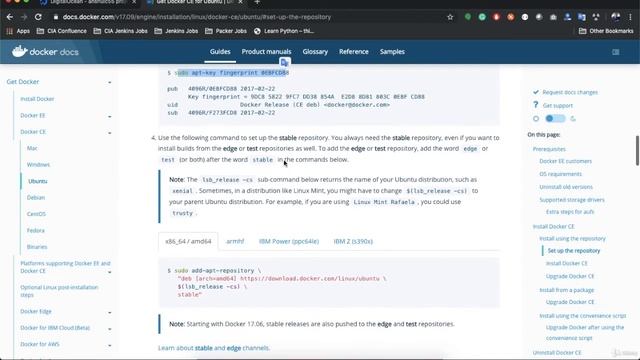This screenshot has height=360, width=640.
Task: Open the Fedora install page in sidebar
Action: (36, 230)
